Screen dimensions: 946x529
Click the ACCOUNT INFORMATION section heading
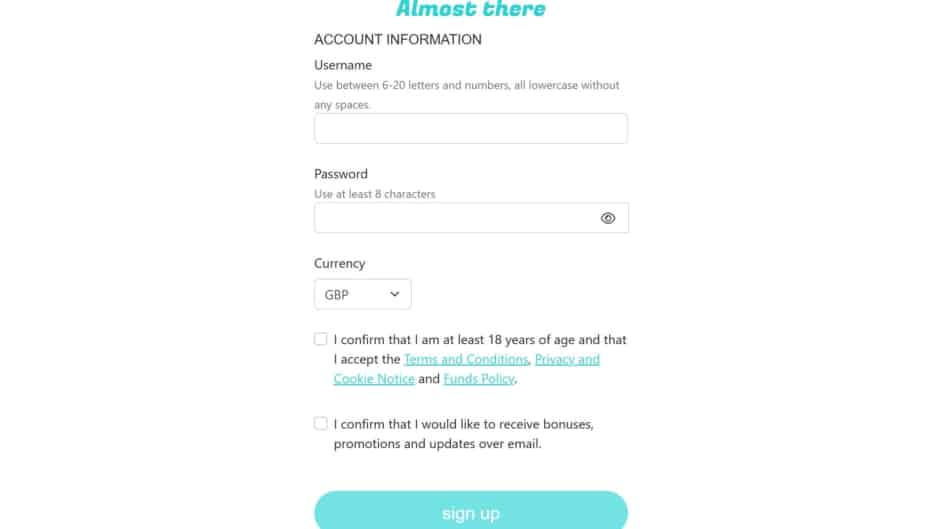click(398, 40)
